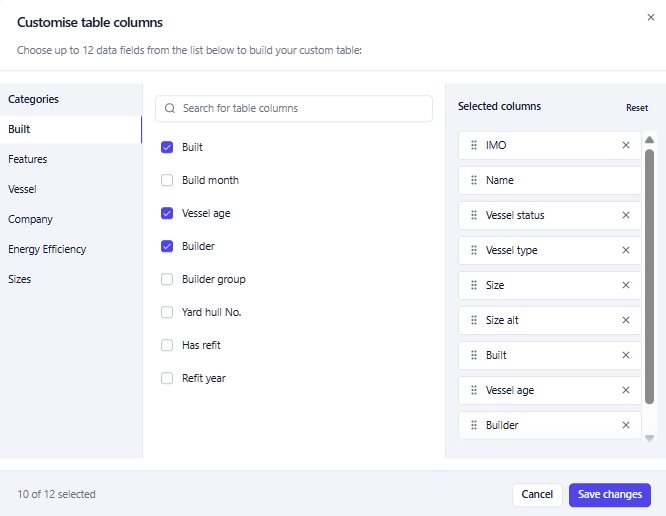Uncheck the Vessel age checkbox
666x516 pixels.
coord(167,213)
